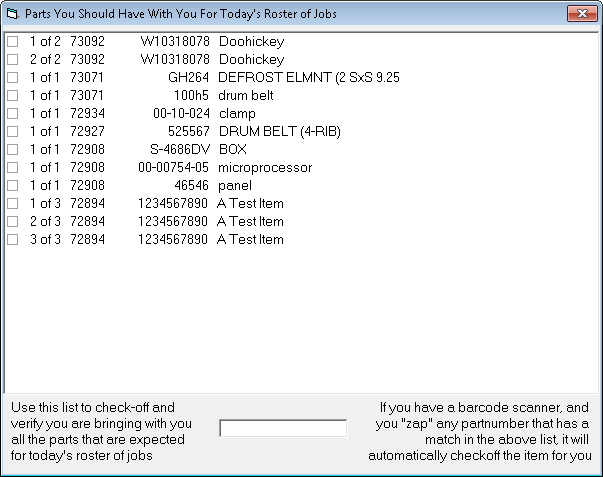Open the window icon system menu
The height and width of the screenshot is (477, 603).
tap(11, 13)
